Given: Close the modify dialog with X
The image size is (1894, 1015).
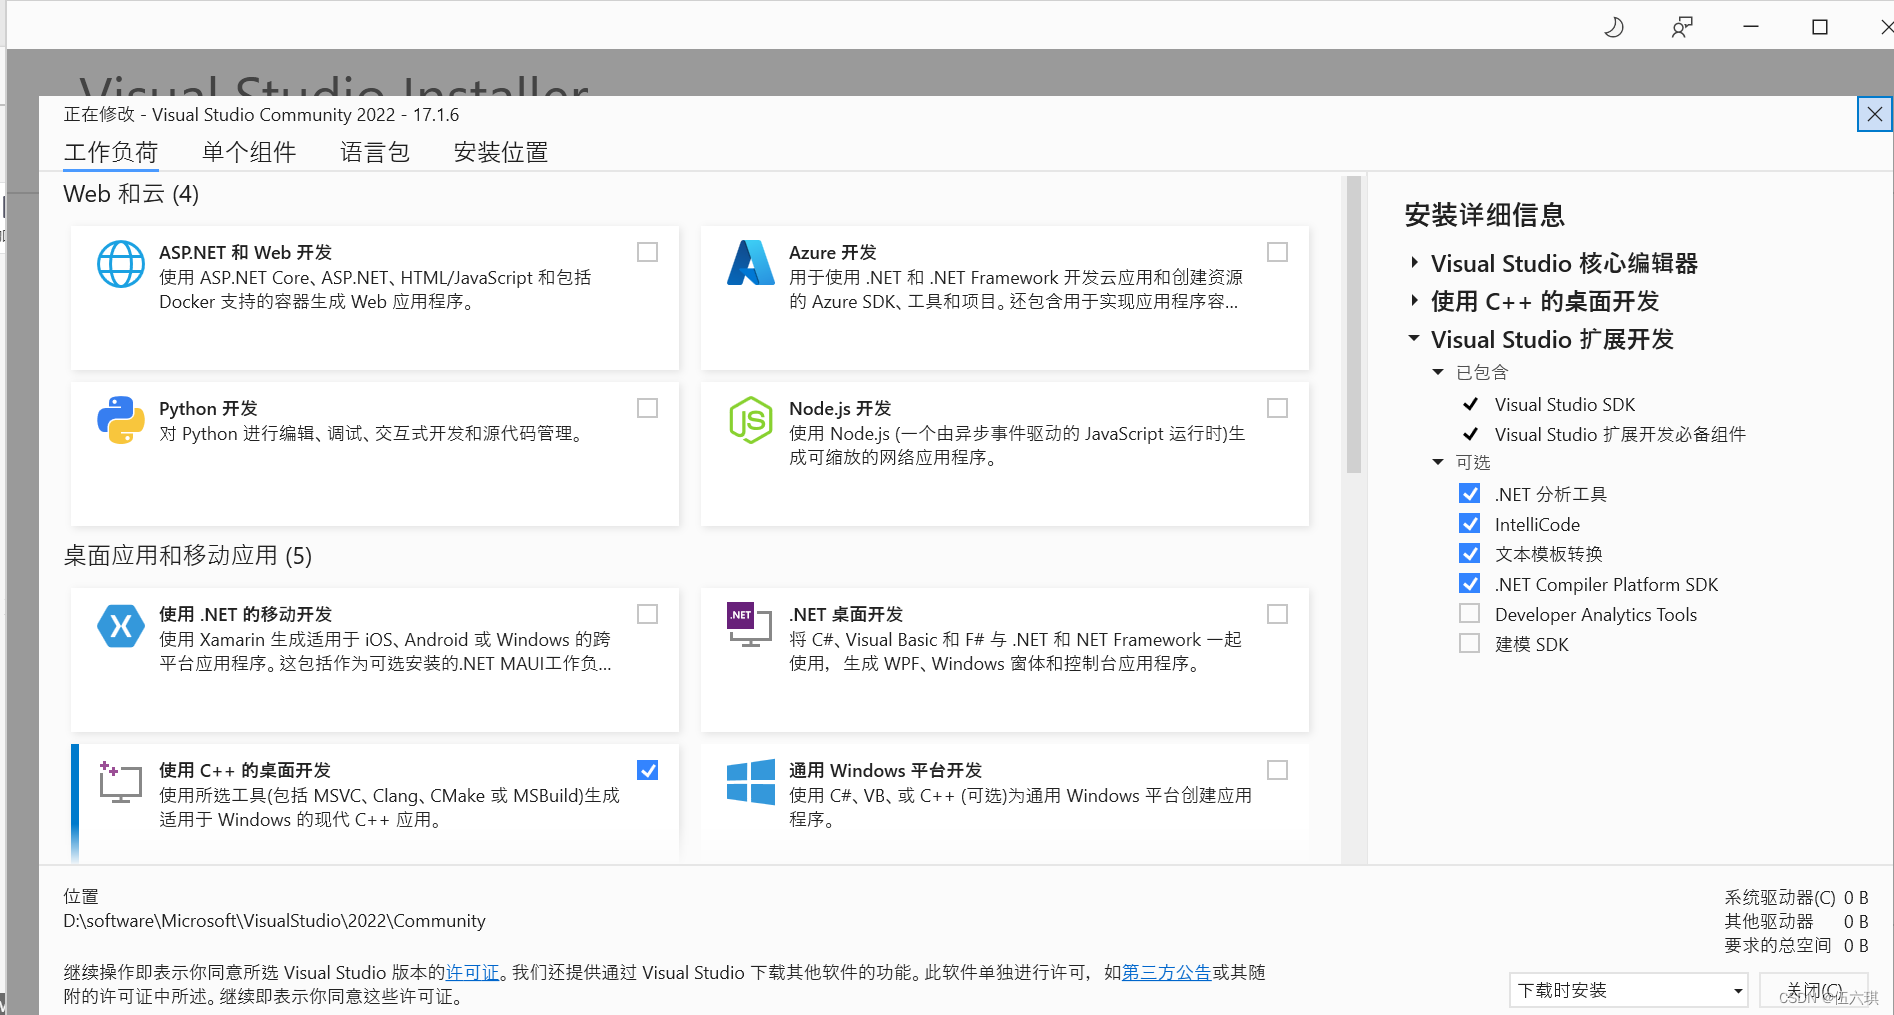Looking at the screenshot, I should coord(1874,114).
